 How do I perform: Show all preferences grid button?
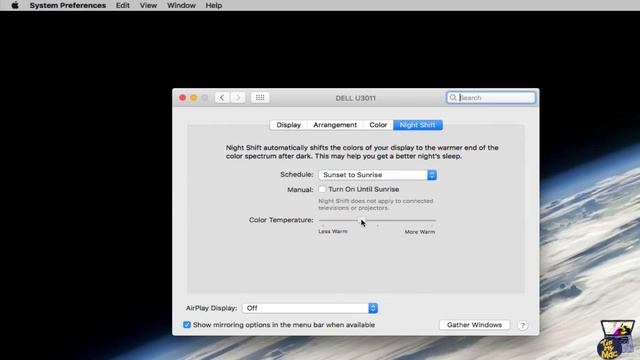point(260,98)
